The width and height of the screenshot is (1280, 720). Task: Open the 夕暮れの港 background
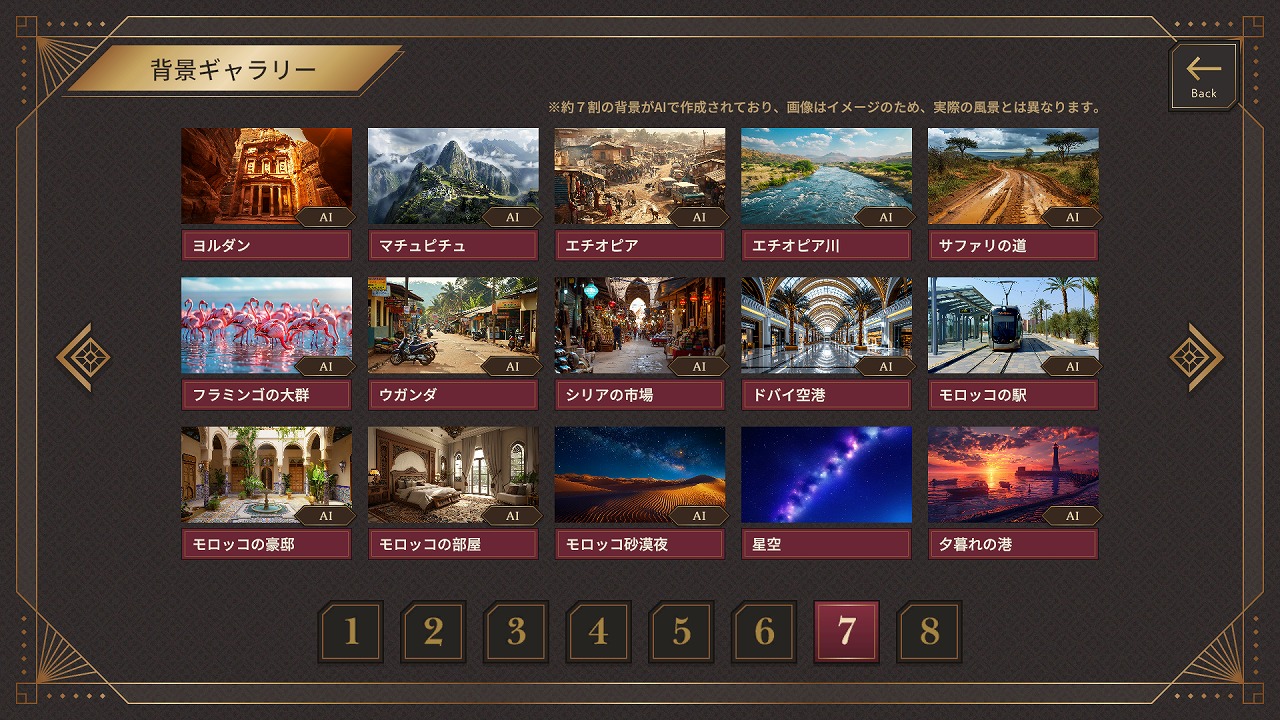pyautogui.click(x=1013, y=475)
